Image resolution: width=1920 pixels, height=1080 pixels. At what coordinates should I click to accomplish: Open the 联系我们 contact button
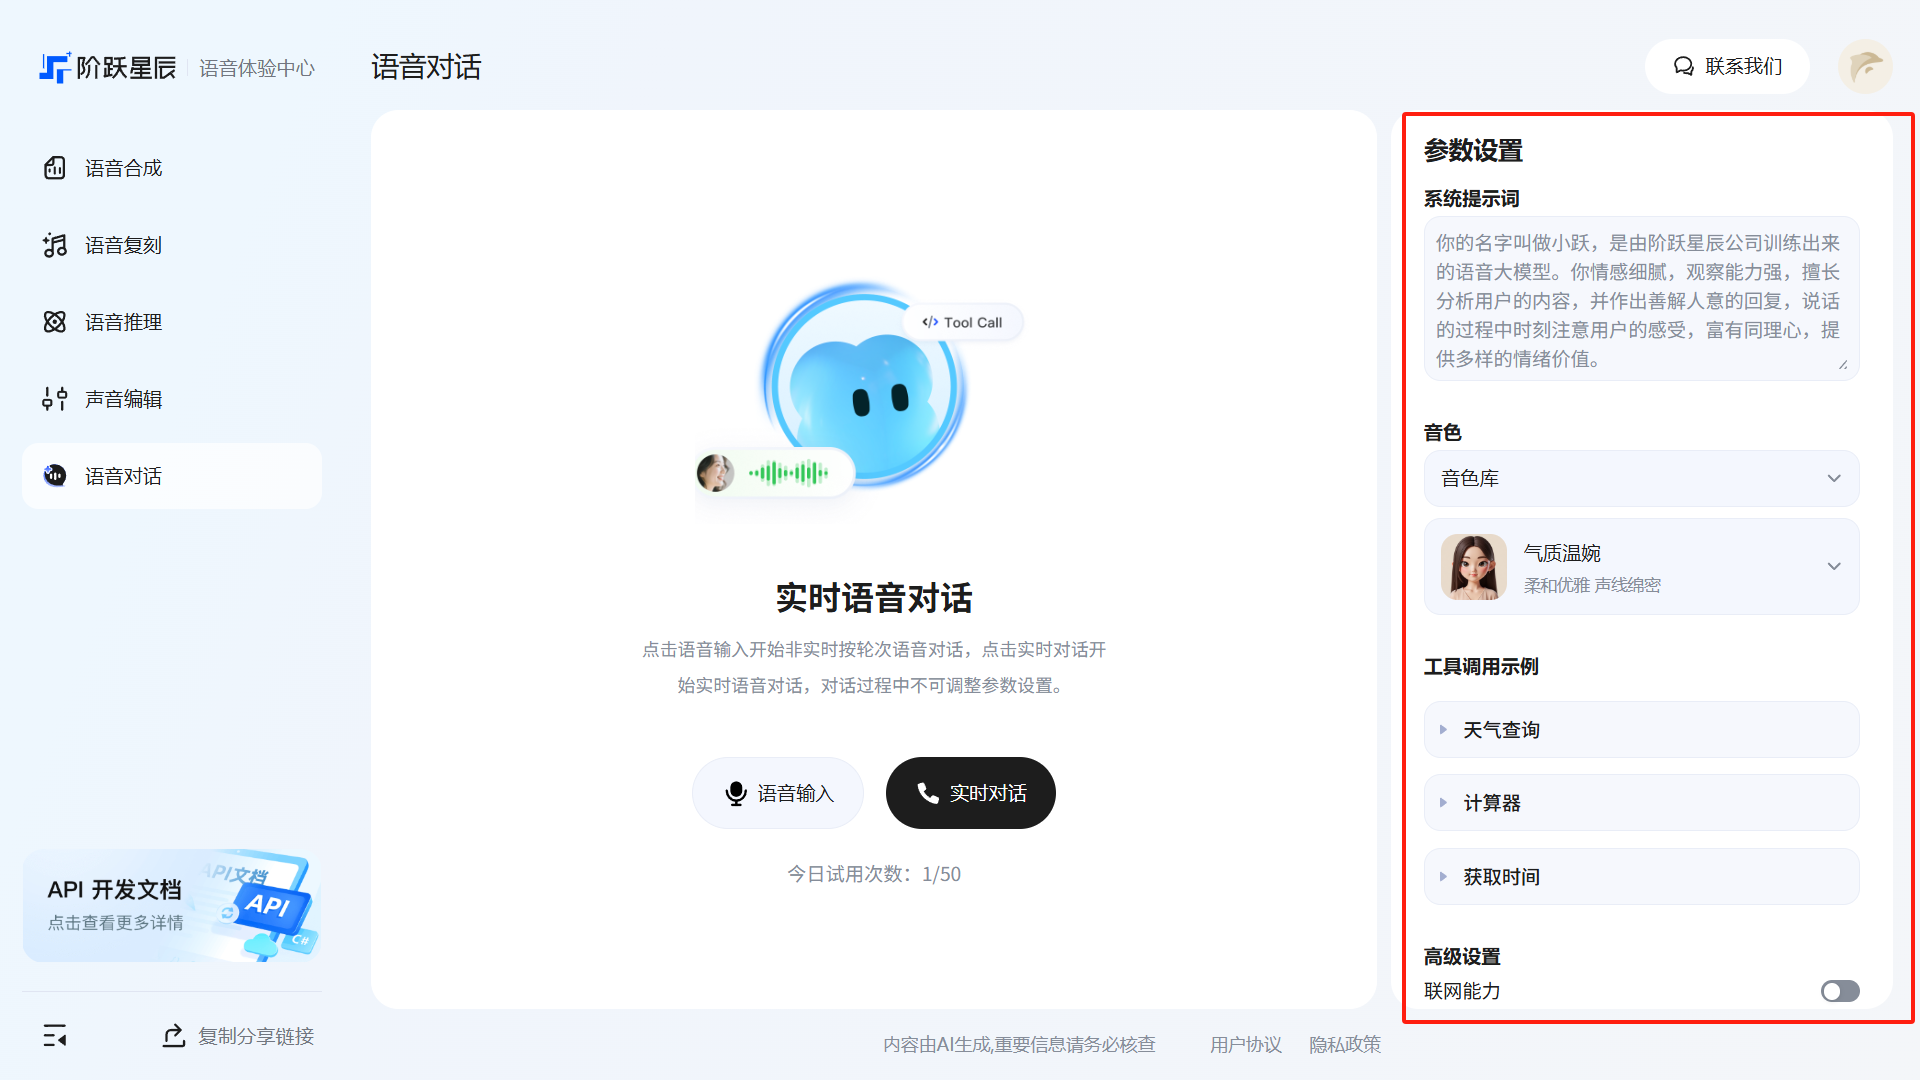[1727, 67]
